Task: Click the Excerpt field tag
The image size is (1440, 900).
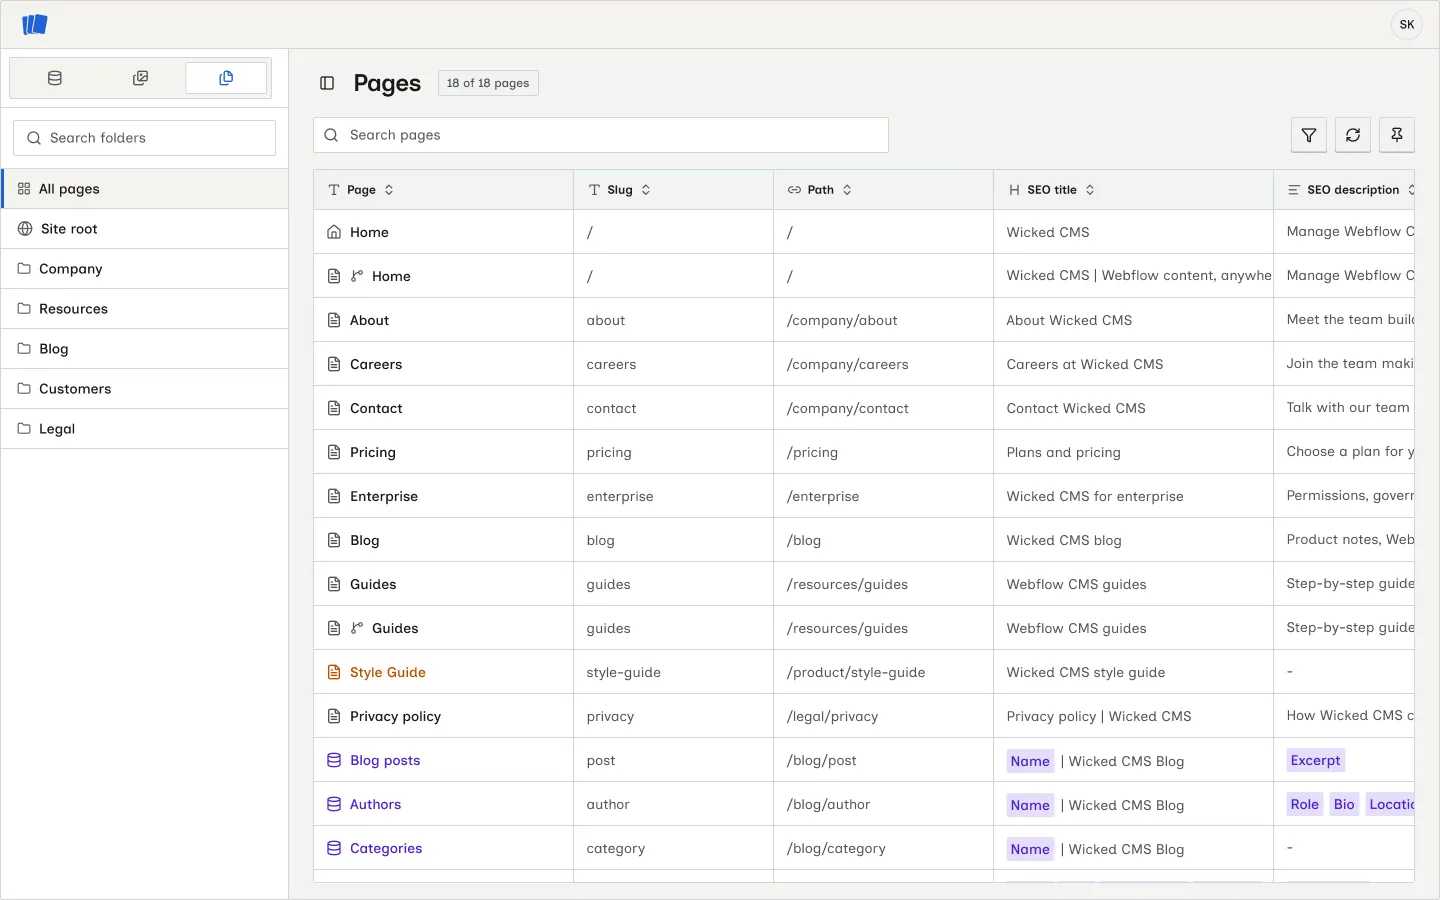Action: 1315,761
